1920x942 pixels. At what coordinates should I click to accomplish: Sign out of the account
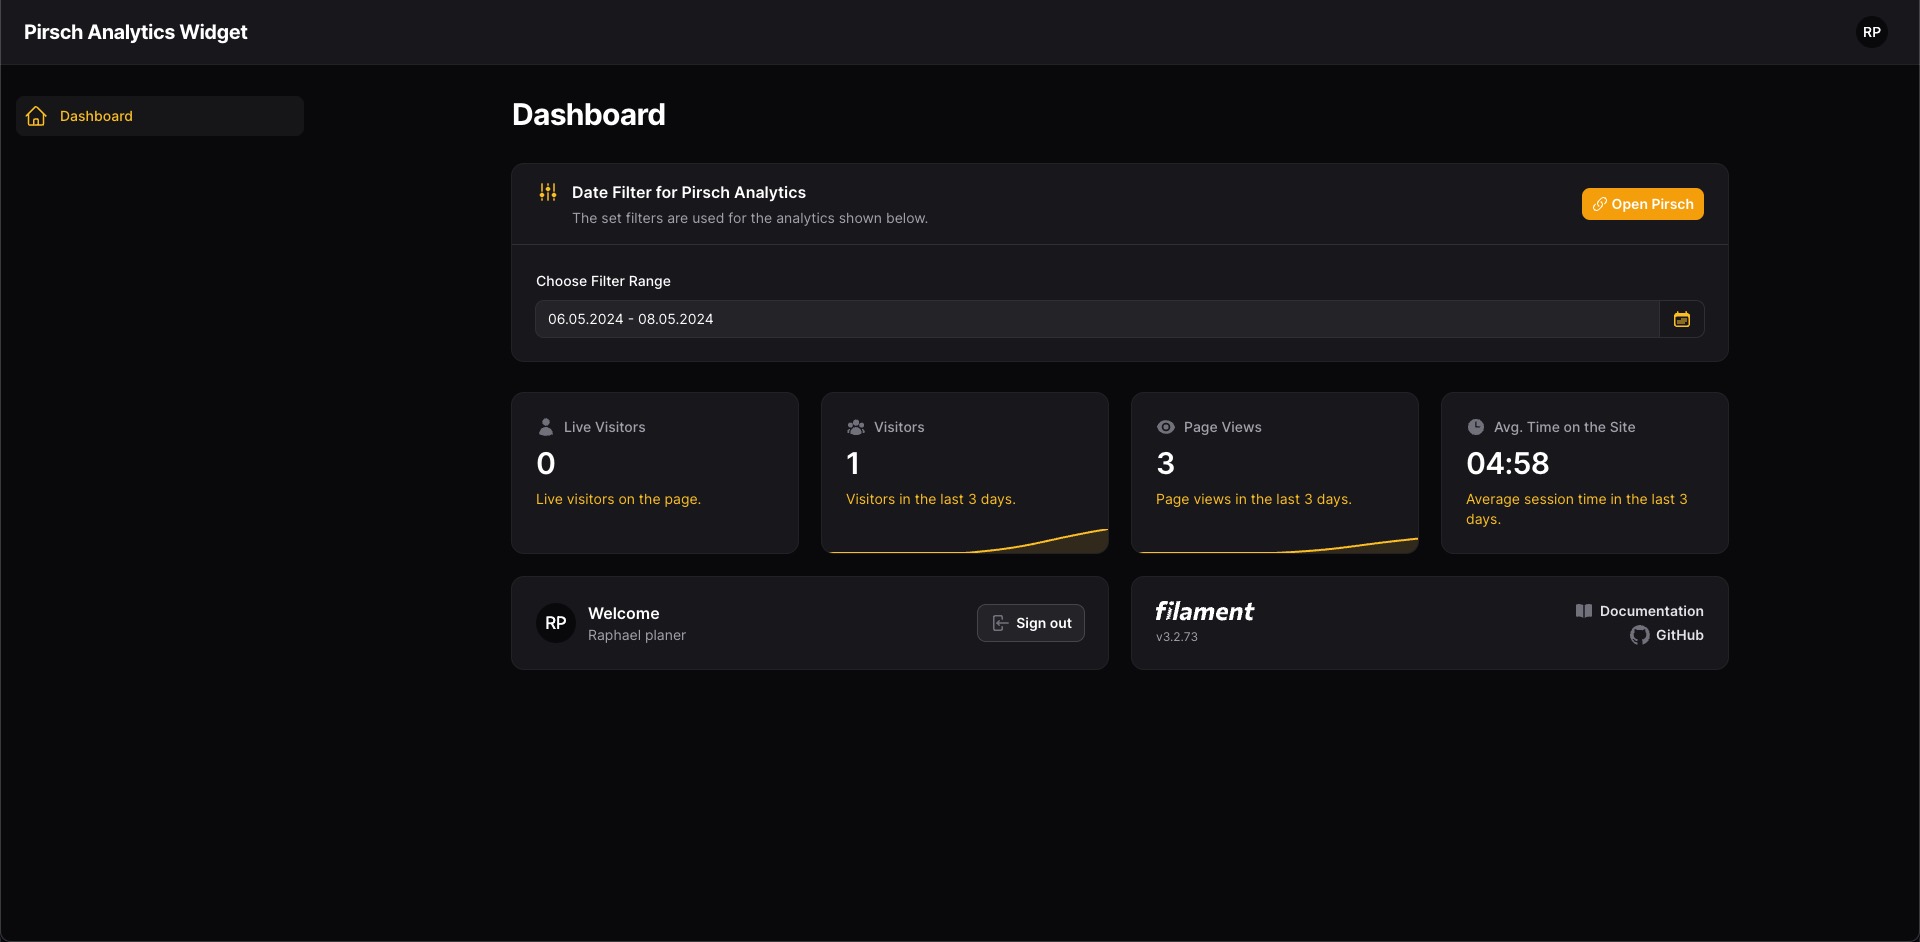1031,623
